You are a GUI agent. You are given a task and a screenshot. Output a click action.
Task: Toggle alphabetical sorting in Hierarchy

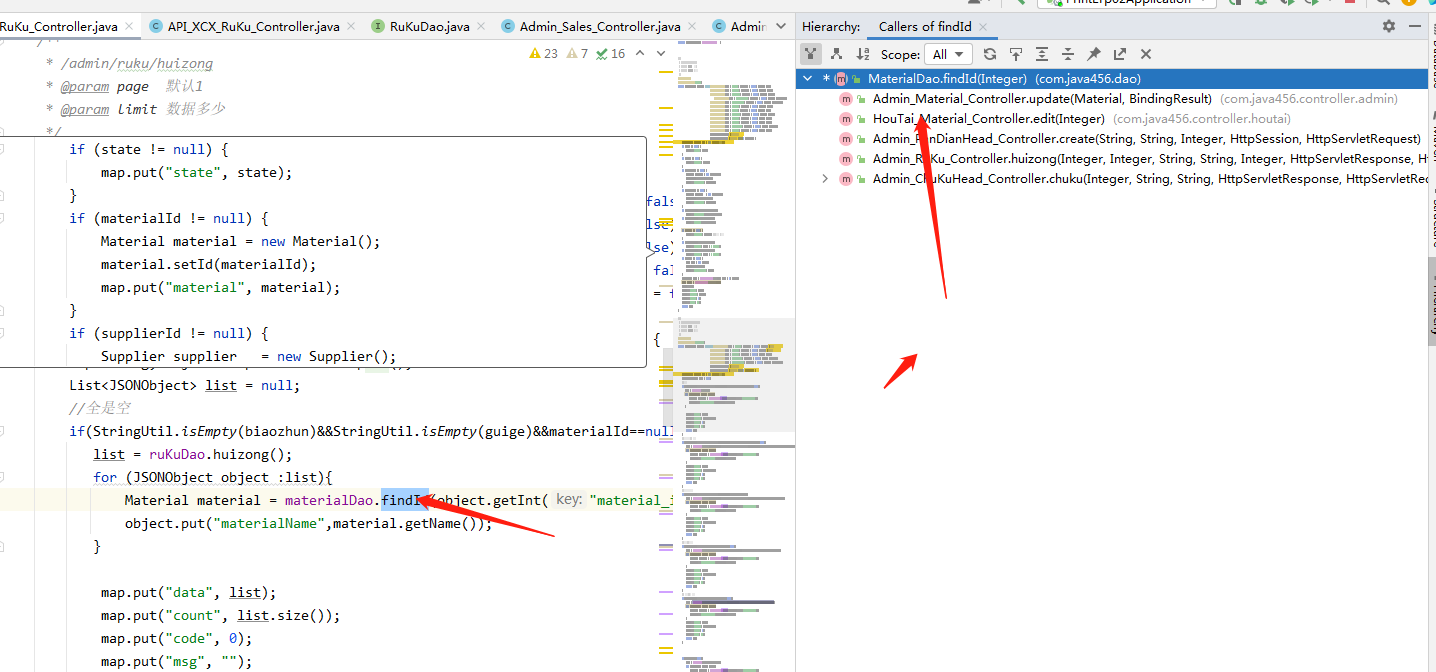(863, 54)
